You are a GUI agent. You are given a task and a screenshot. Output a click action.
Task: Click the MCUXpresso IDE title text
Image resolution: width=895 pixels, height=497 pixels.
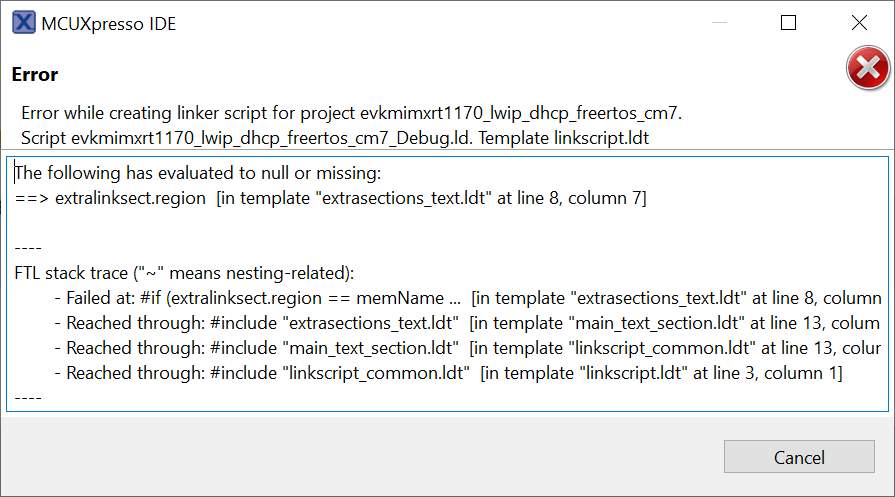click(x=108, y=24)
